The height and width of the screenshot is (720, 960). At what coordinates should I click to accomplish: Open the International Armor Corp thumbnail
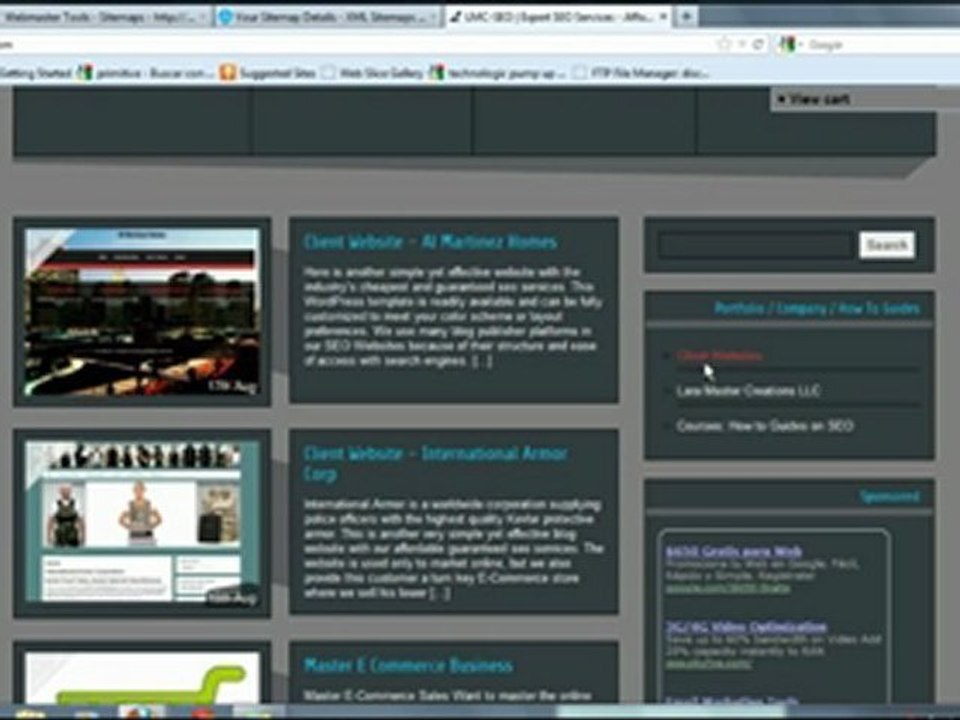click(142, 522)
